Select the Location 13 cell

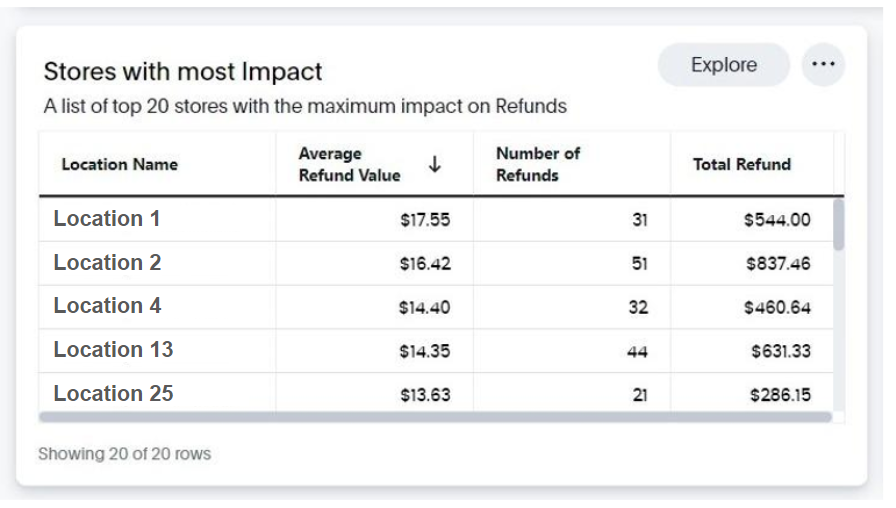(157, 351)
